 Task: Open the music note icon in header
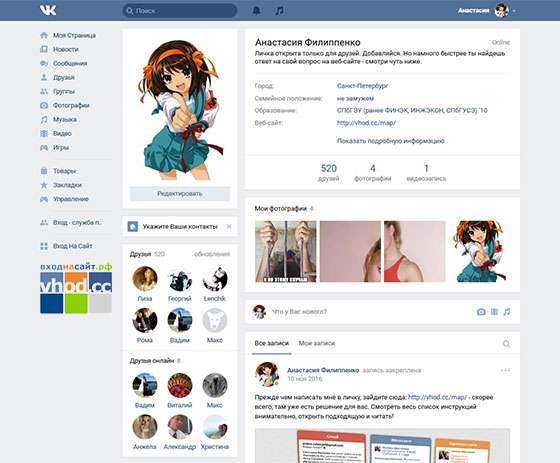280,11
